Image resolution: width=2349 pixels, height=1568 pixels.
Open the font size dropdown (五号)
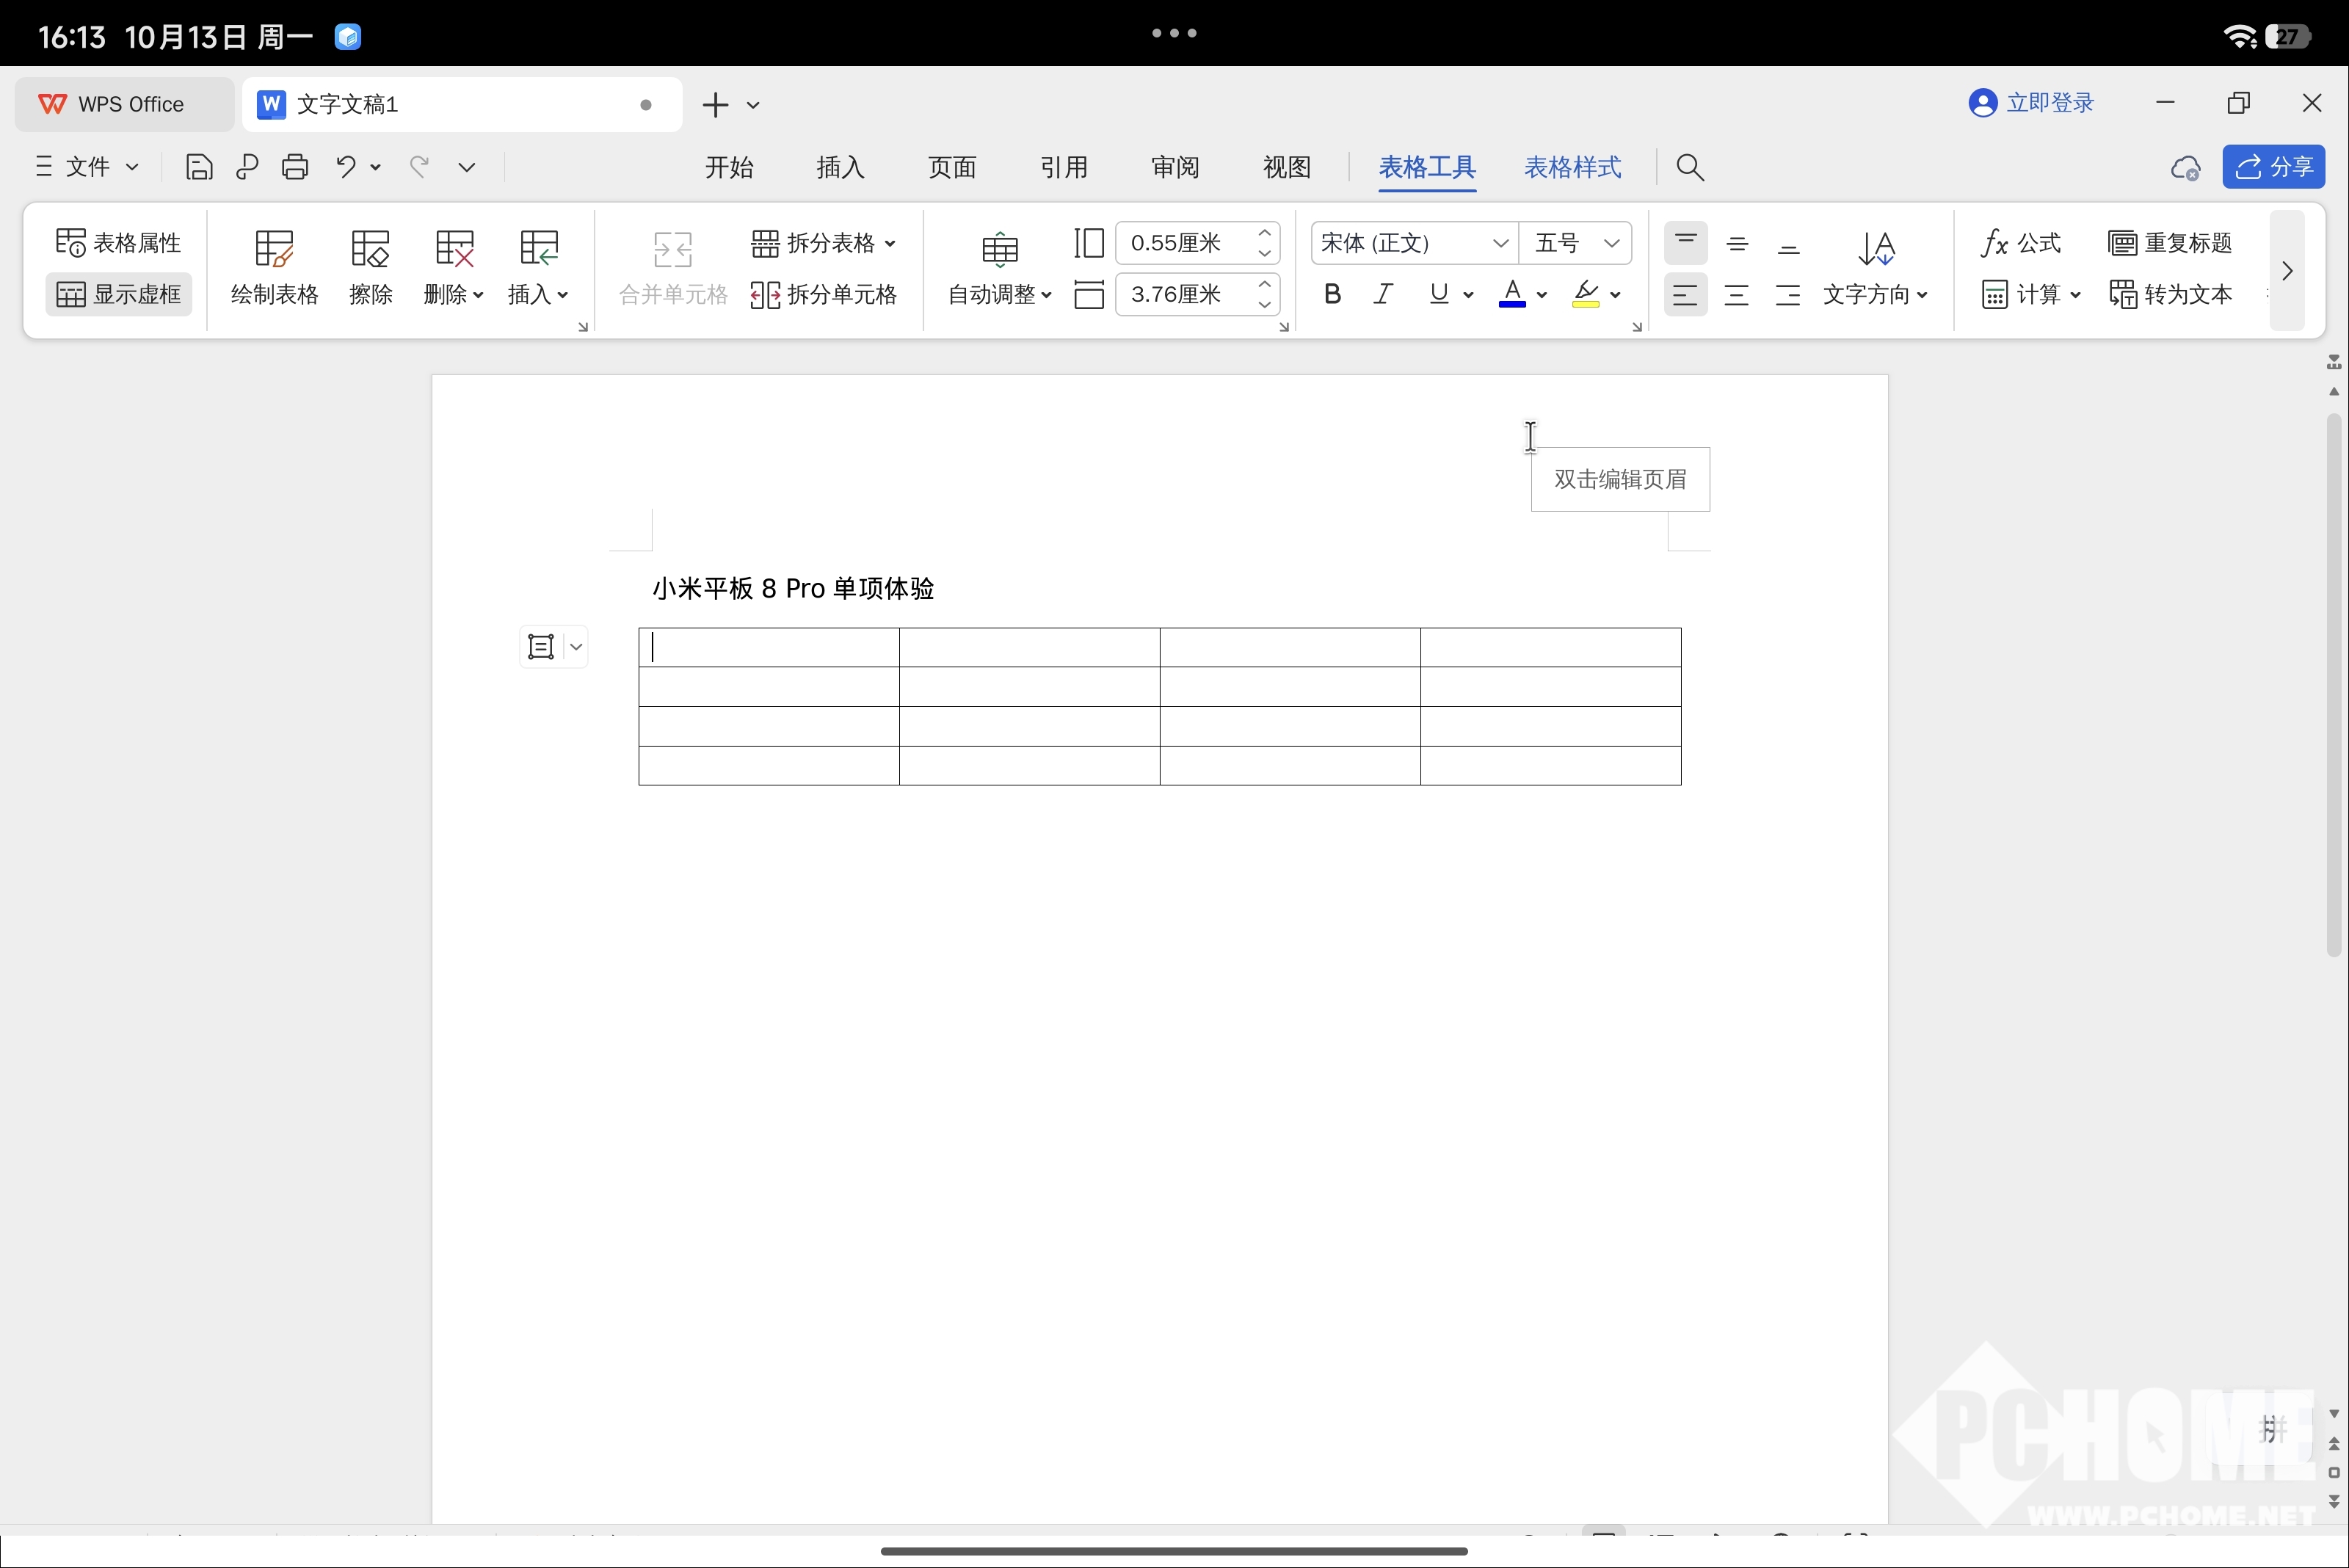(1610, 243)
